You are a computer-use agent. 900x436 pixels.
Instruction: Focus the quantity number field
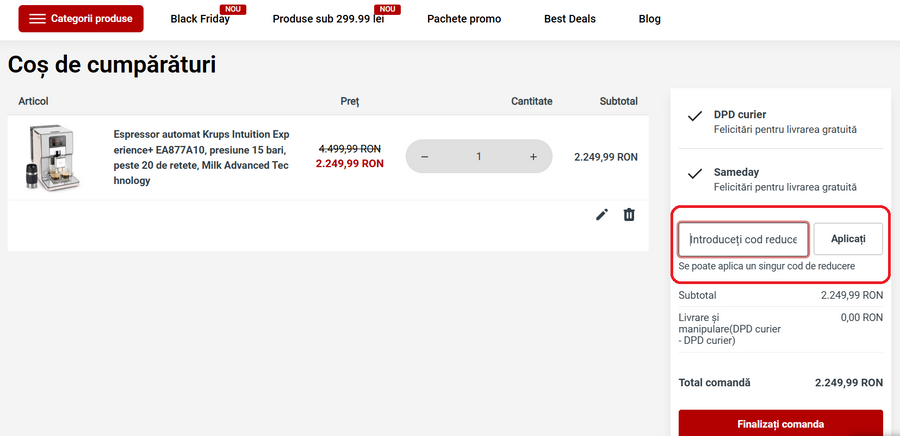point(479,157)
